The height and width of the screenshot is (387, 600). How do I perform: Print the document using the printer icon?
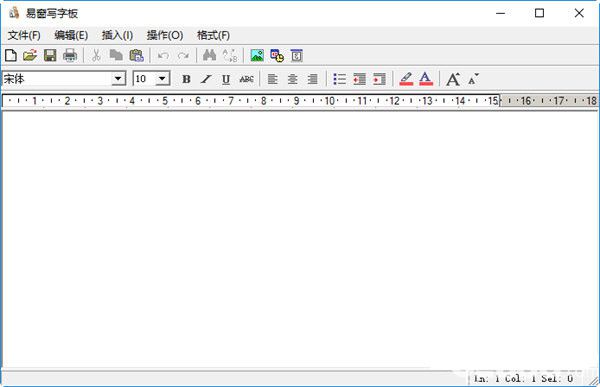tap(70, 56)
